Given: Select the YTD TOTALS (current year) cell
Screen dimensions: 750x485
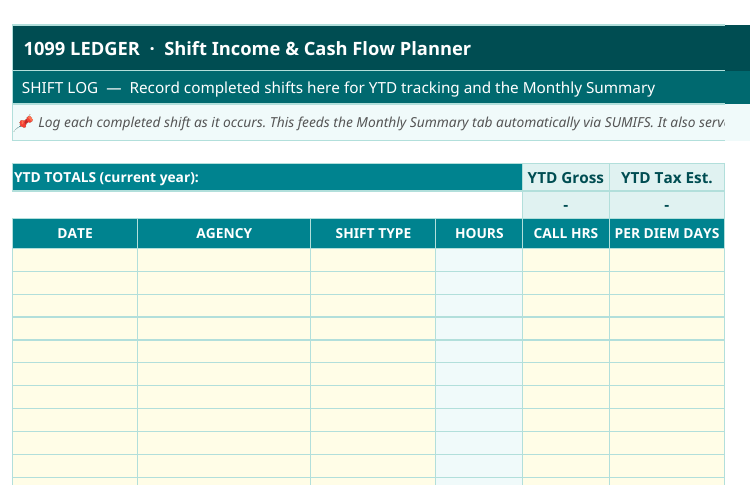Looking at the screenshot, I should point(267,177).
